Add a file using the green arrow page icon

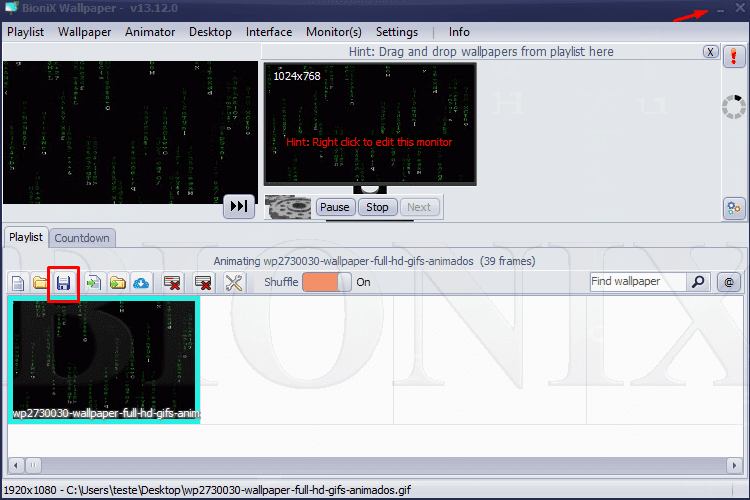94,283
